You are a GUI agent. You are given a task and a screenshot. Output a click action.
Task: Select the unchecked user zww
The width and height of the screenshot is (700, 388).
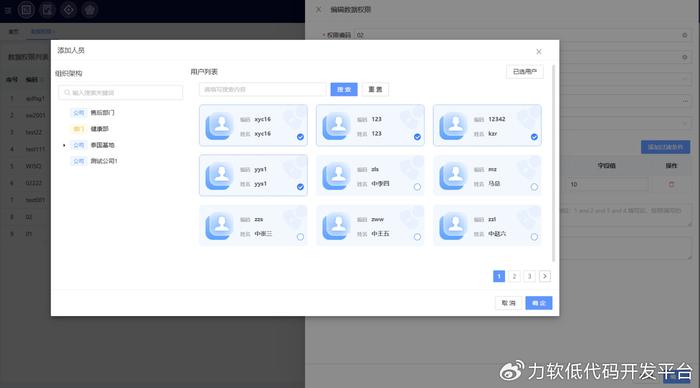click(417, 237)
